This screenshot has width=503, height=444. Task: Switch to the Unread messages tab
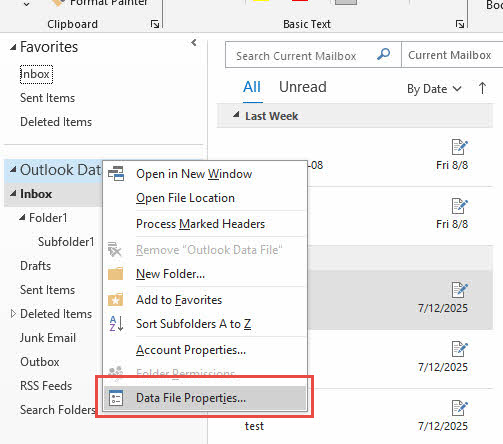coord(303,87)
